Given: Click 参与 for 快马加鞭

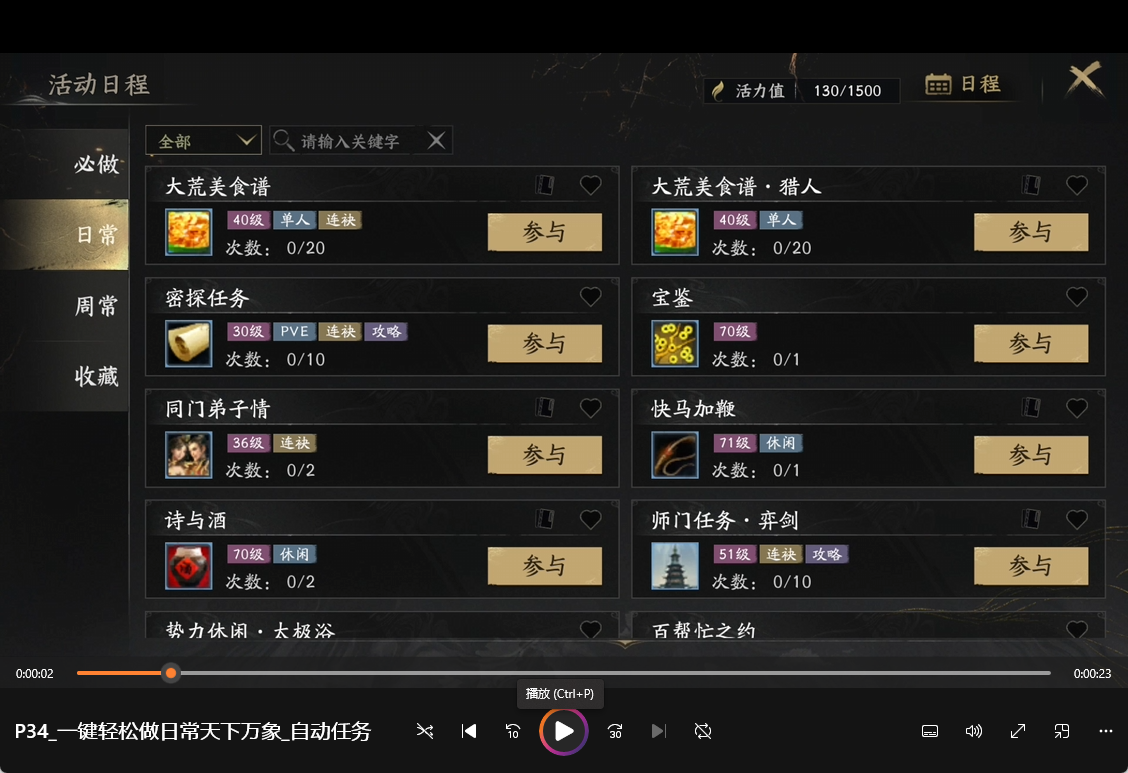Looking at the screenshot, I should [1031, 454].
